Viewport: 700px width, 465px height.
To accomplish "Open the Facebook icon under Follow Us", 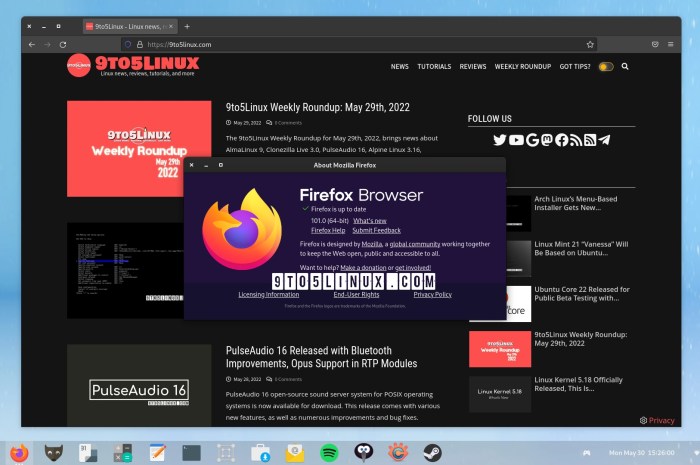I will tap(562, 140).
